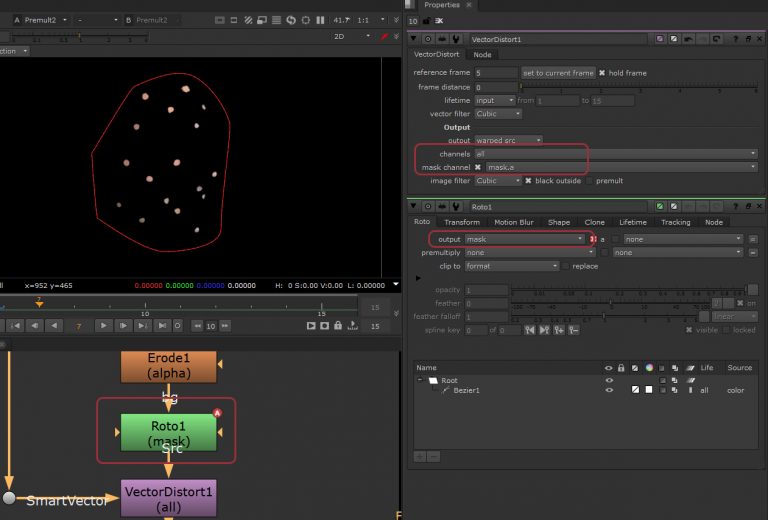Switch to the Transform tab
Image resolution: width=768 pixels, height=520 pixels.
pyautogui.click(x=462, y=222)
